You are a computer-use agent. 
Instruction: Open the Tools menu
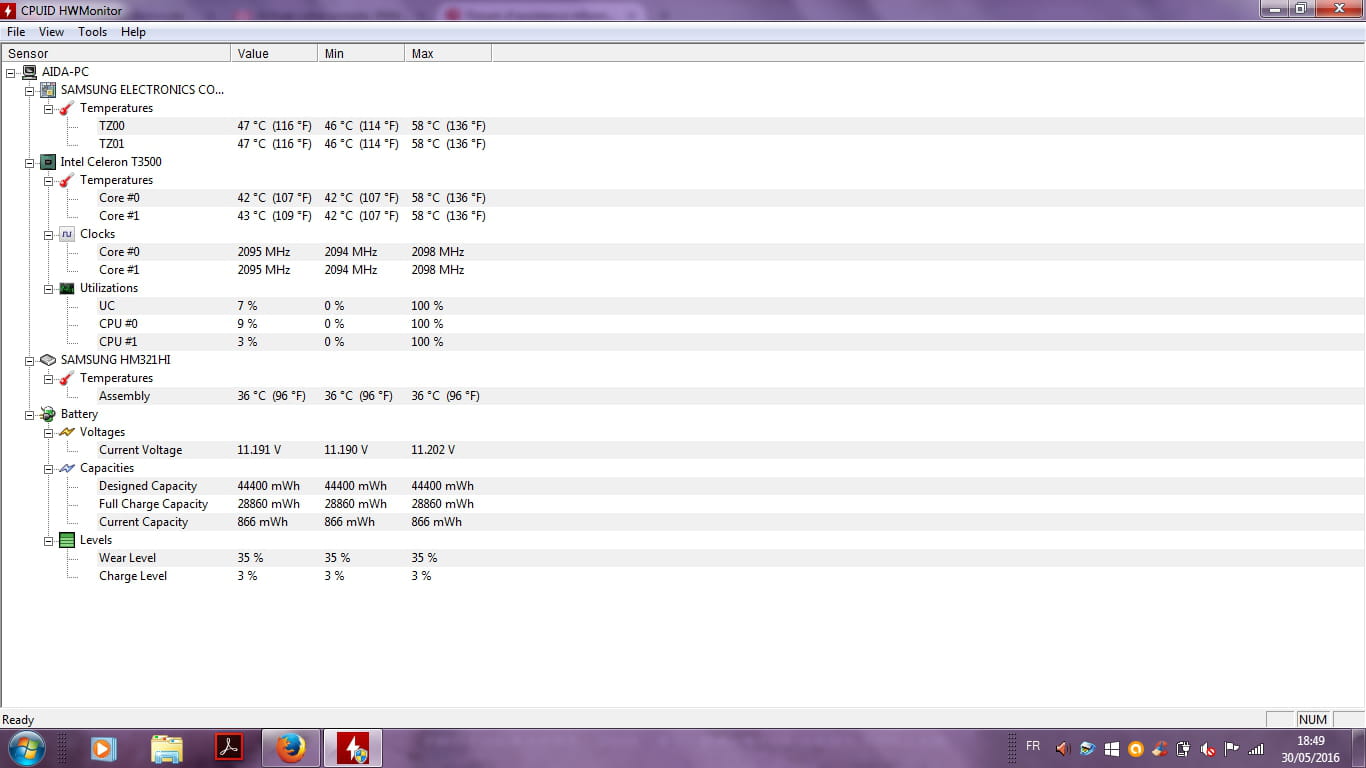[x=93, y=32]
